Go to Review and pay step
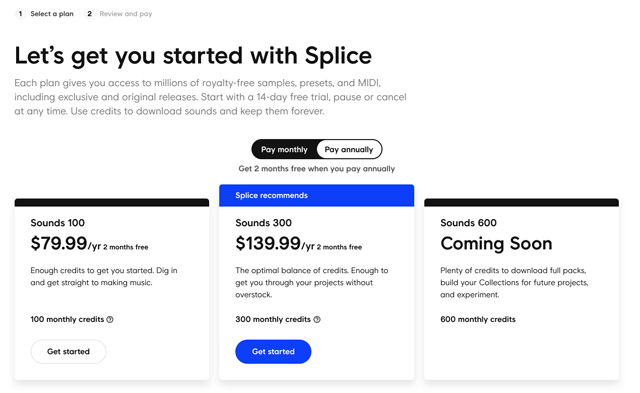This screenshot has height=393, width=640. pyautogui.click(x=126, y=14)
